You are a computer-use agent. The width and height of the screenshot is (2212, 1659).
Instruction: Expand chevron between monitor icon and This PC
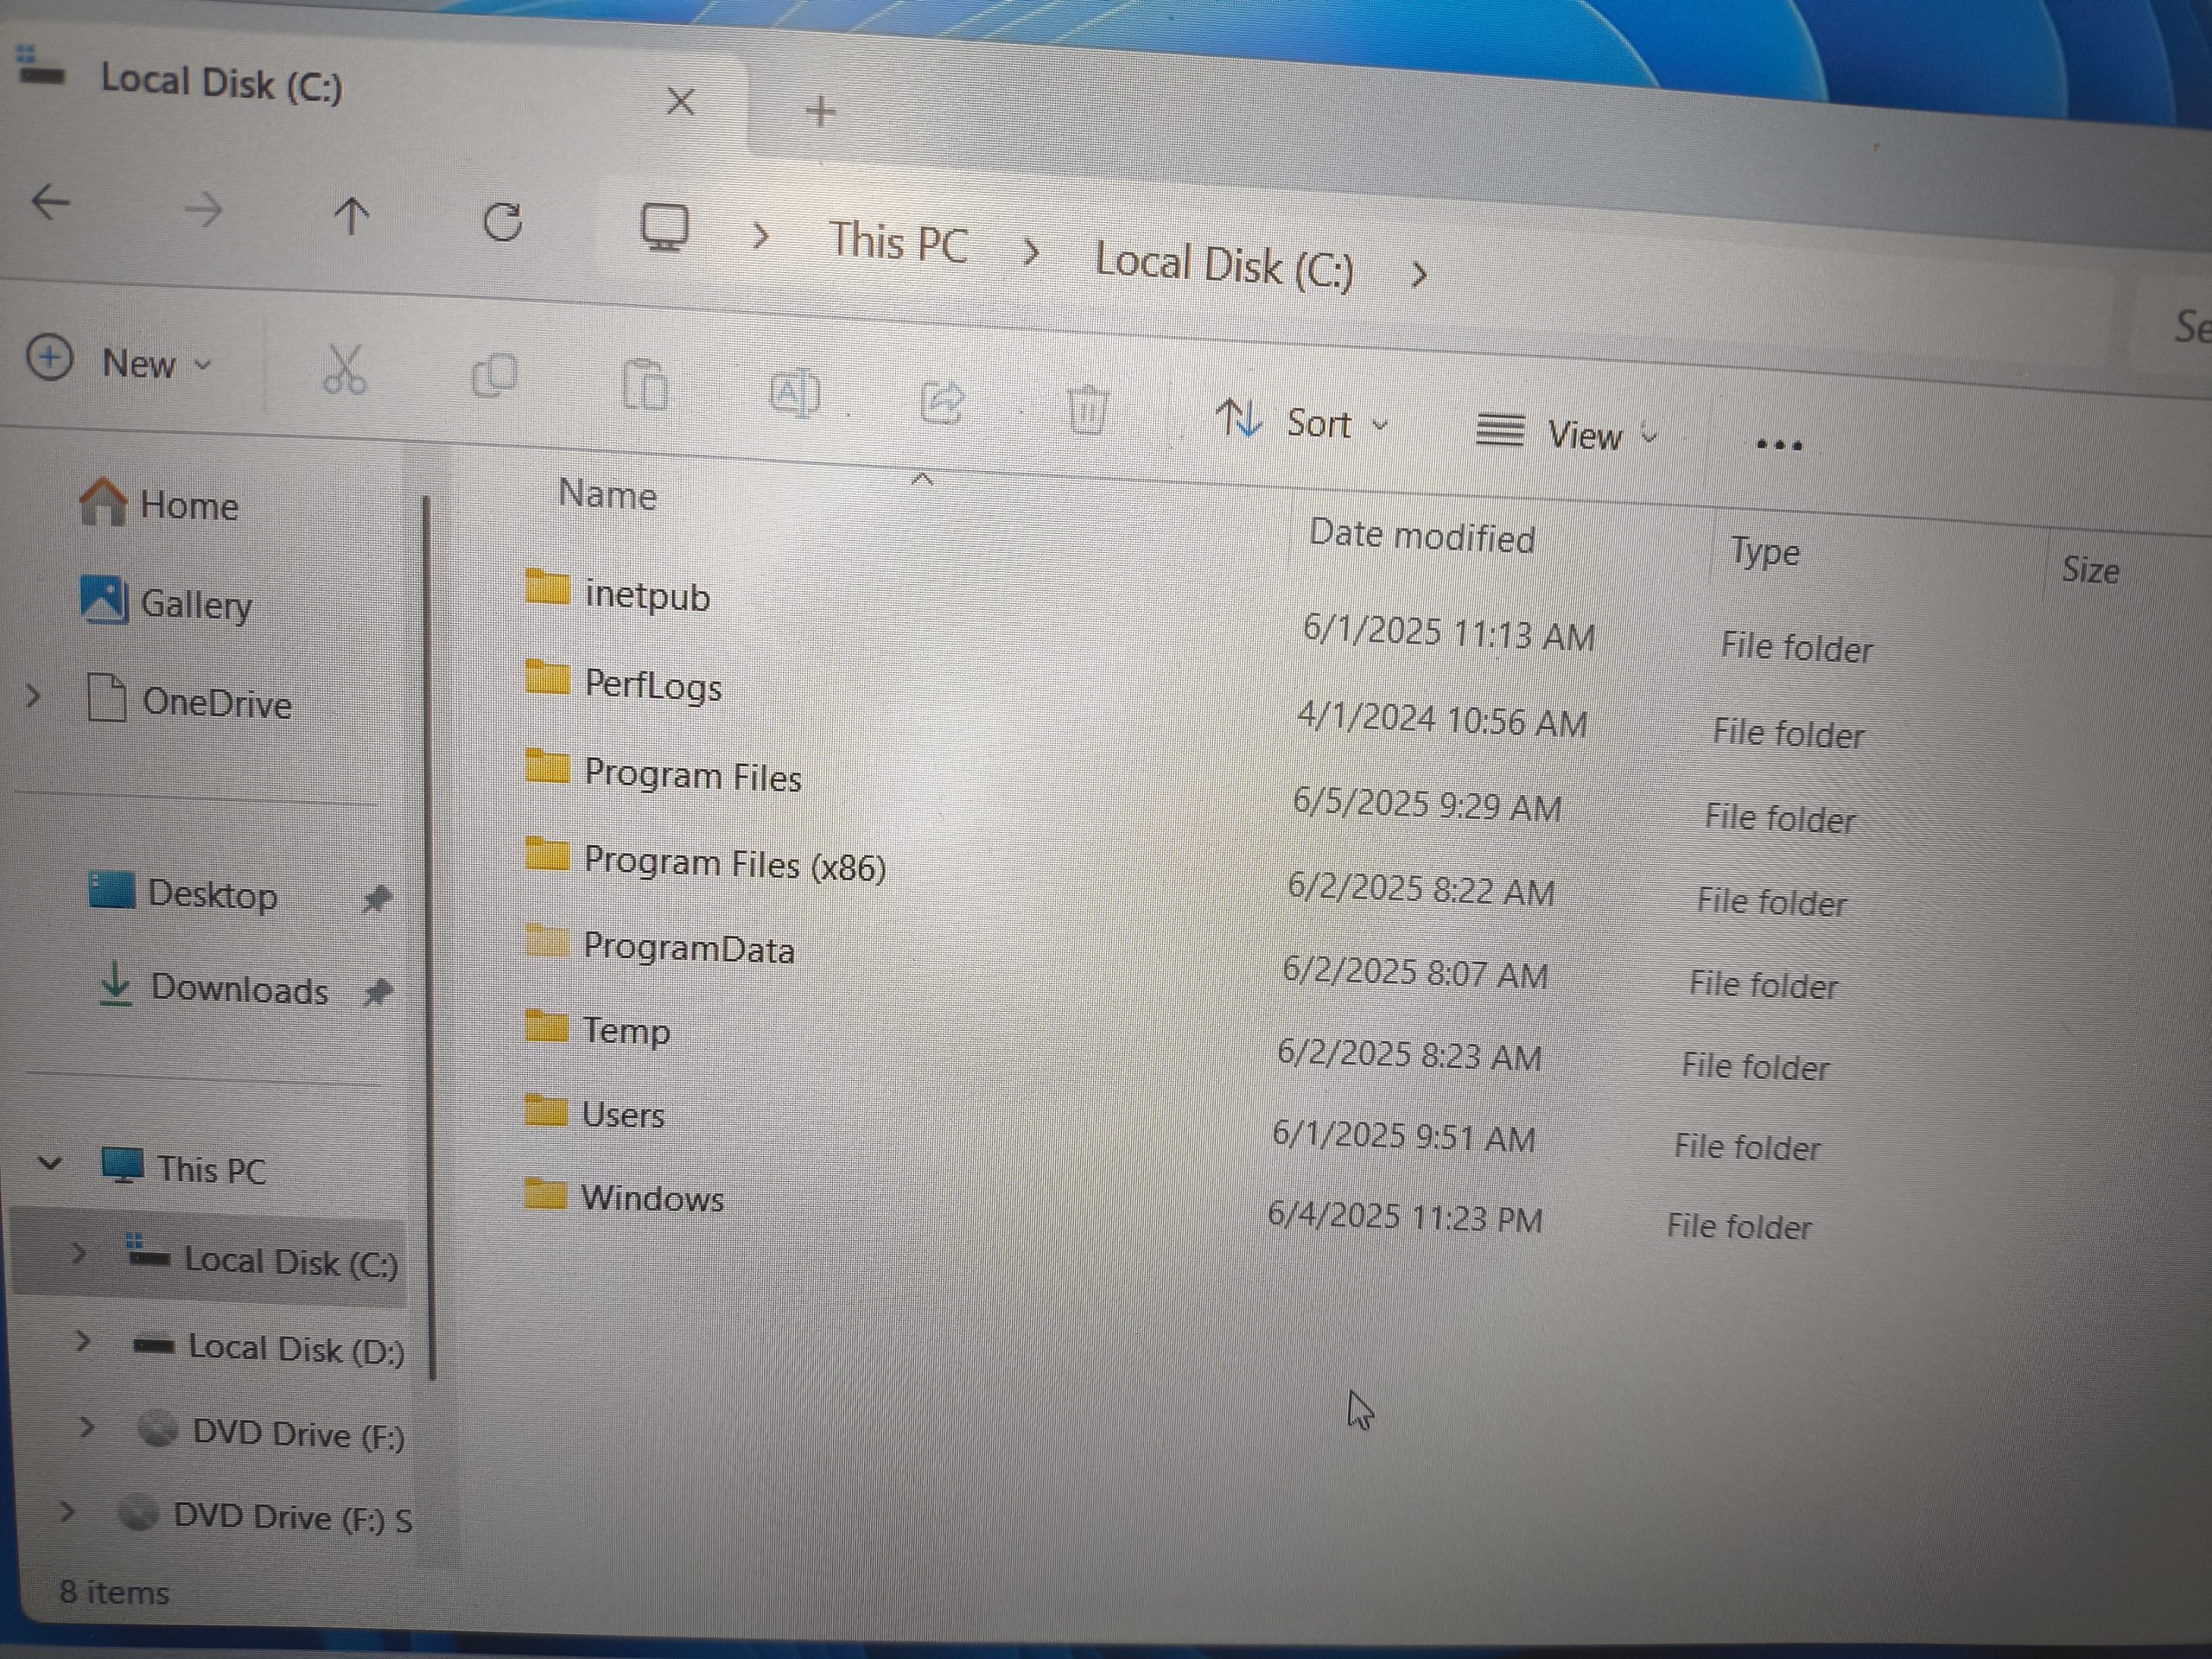[x=760, y=237]
